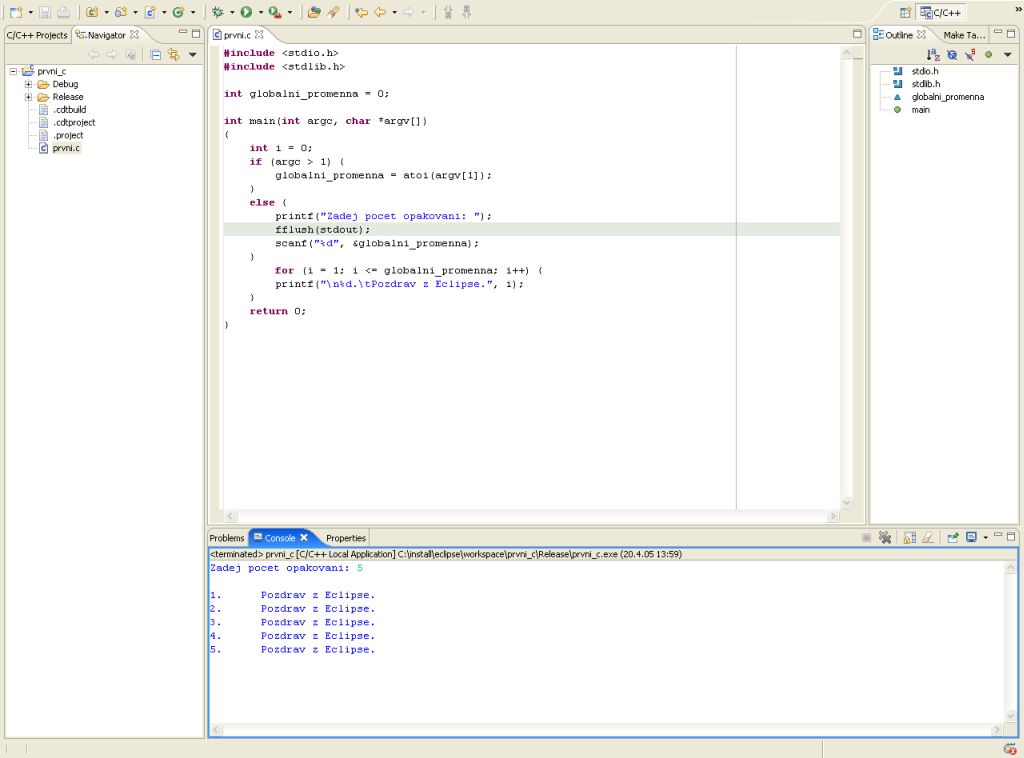The image size is (1024, 758).
Task: Click the editor's horizontal scrollbar
Action: point(530,517)
